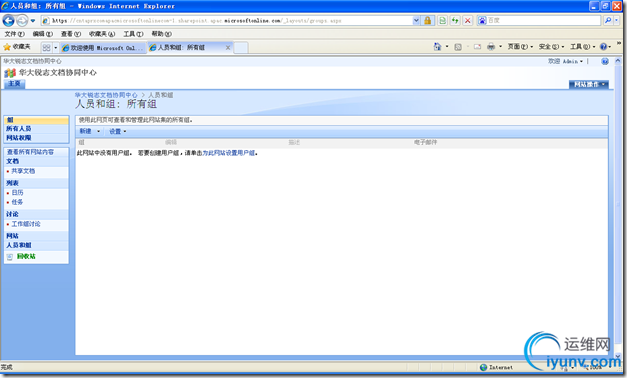Open the 帮助 menu
Image resolution: width=627 pixels, height=378 pixels.
click(x=162, y=34)
